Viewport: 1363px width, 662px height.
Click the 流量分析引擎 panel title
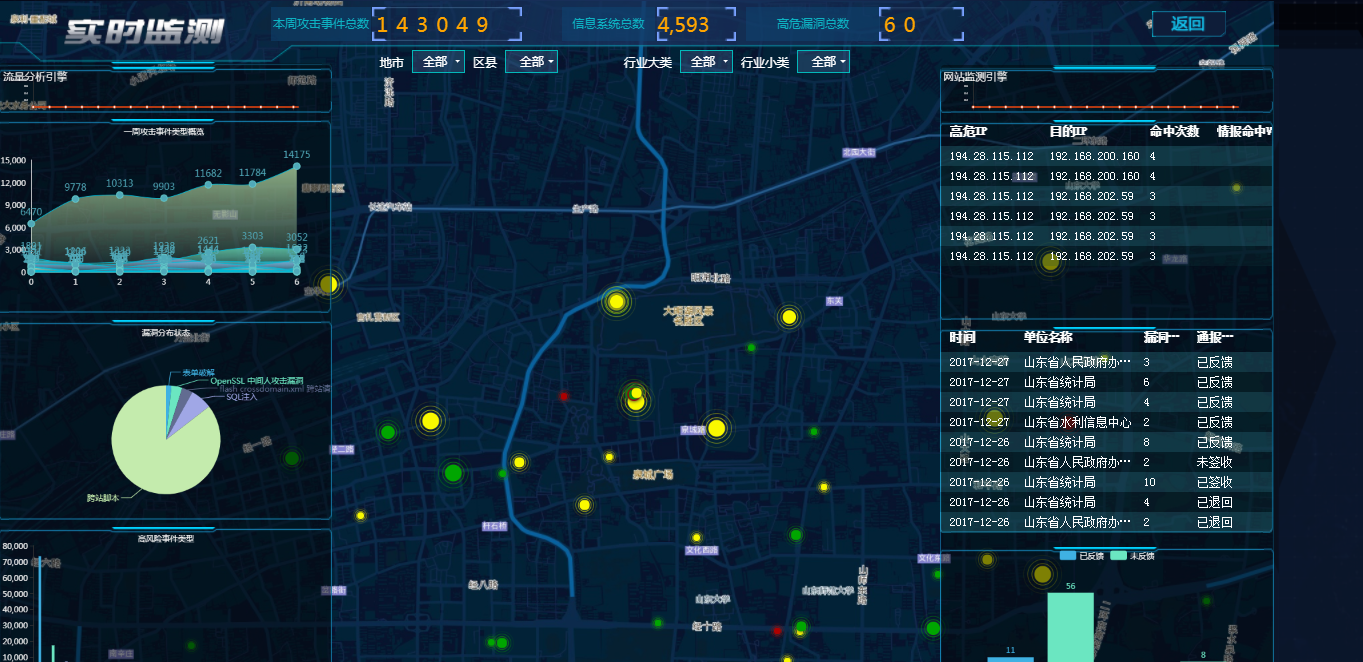(35, 76)
